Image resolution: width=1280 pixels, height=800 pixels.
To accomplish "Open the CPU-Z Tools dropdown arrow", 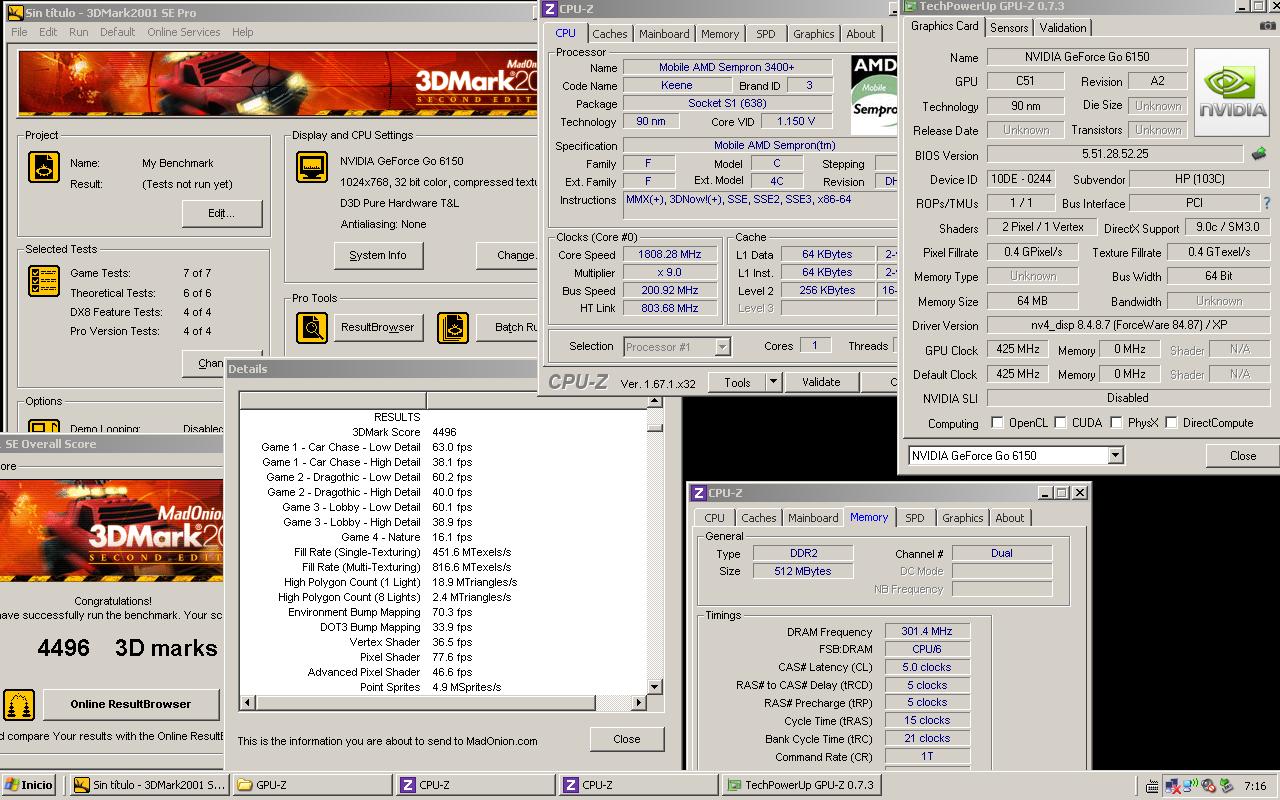I will (x=773, y=382).
